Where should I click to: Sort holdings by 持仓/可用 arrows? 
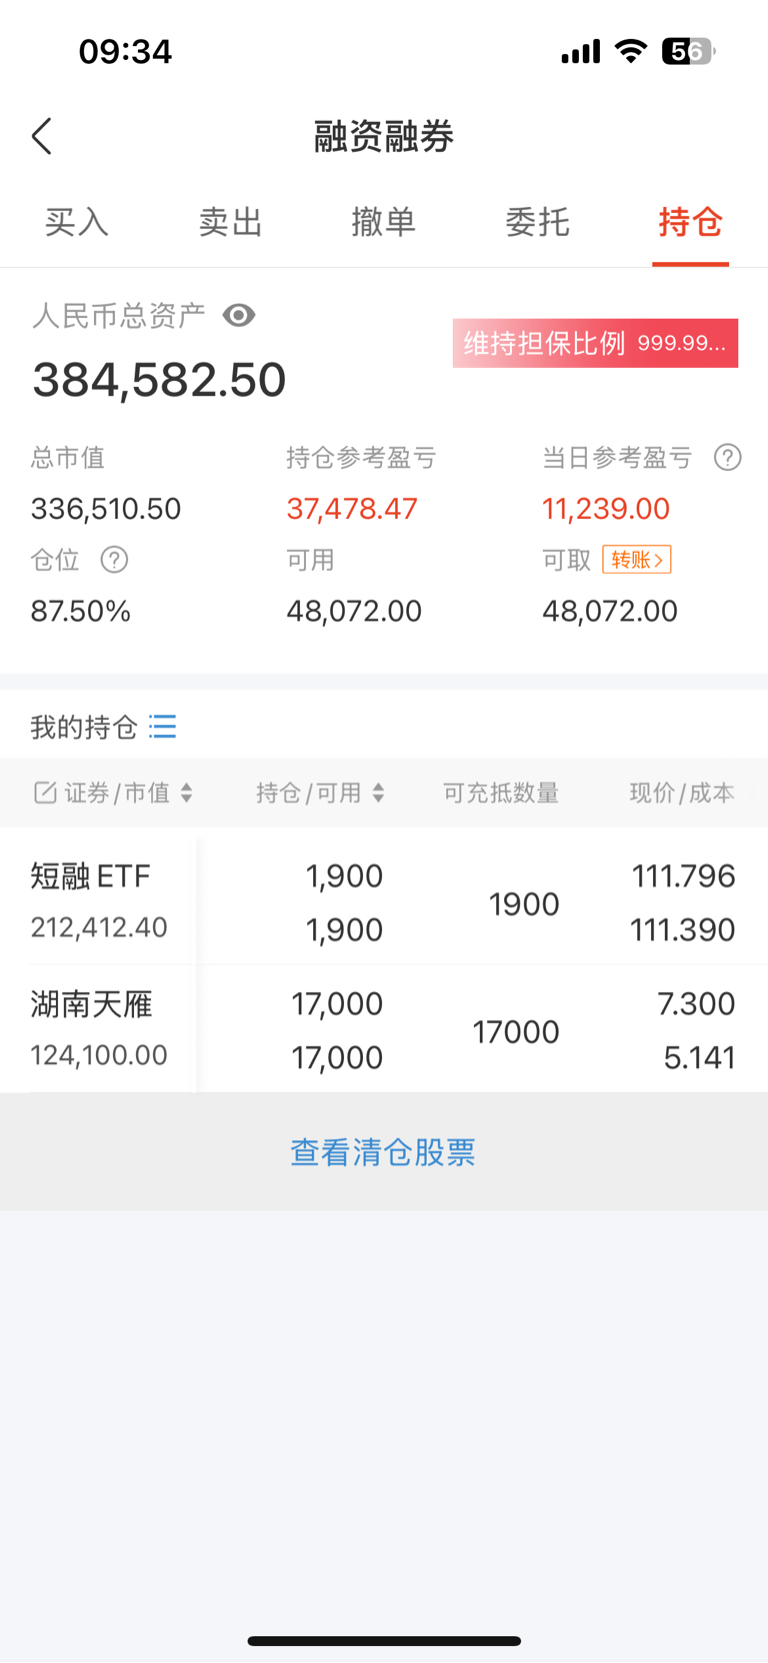(378, 793)
